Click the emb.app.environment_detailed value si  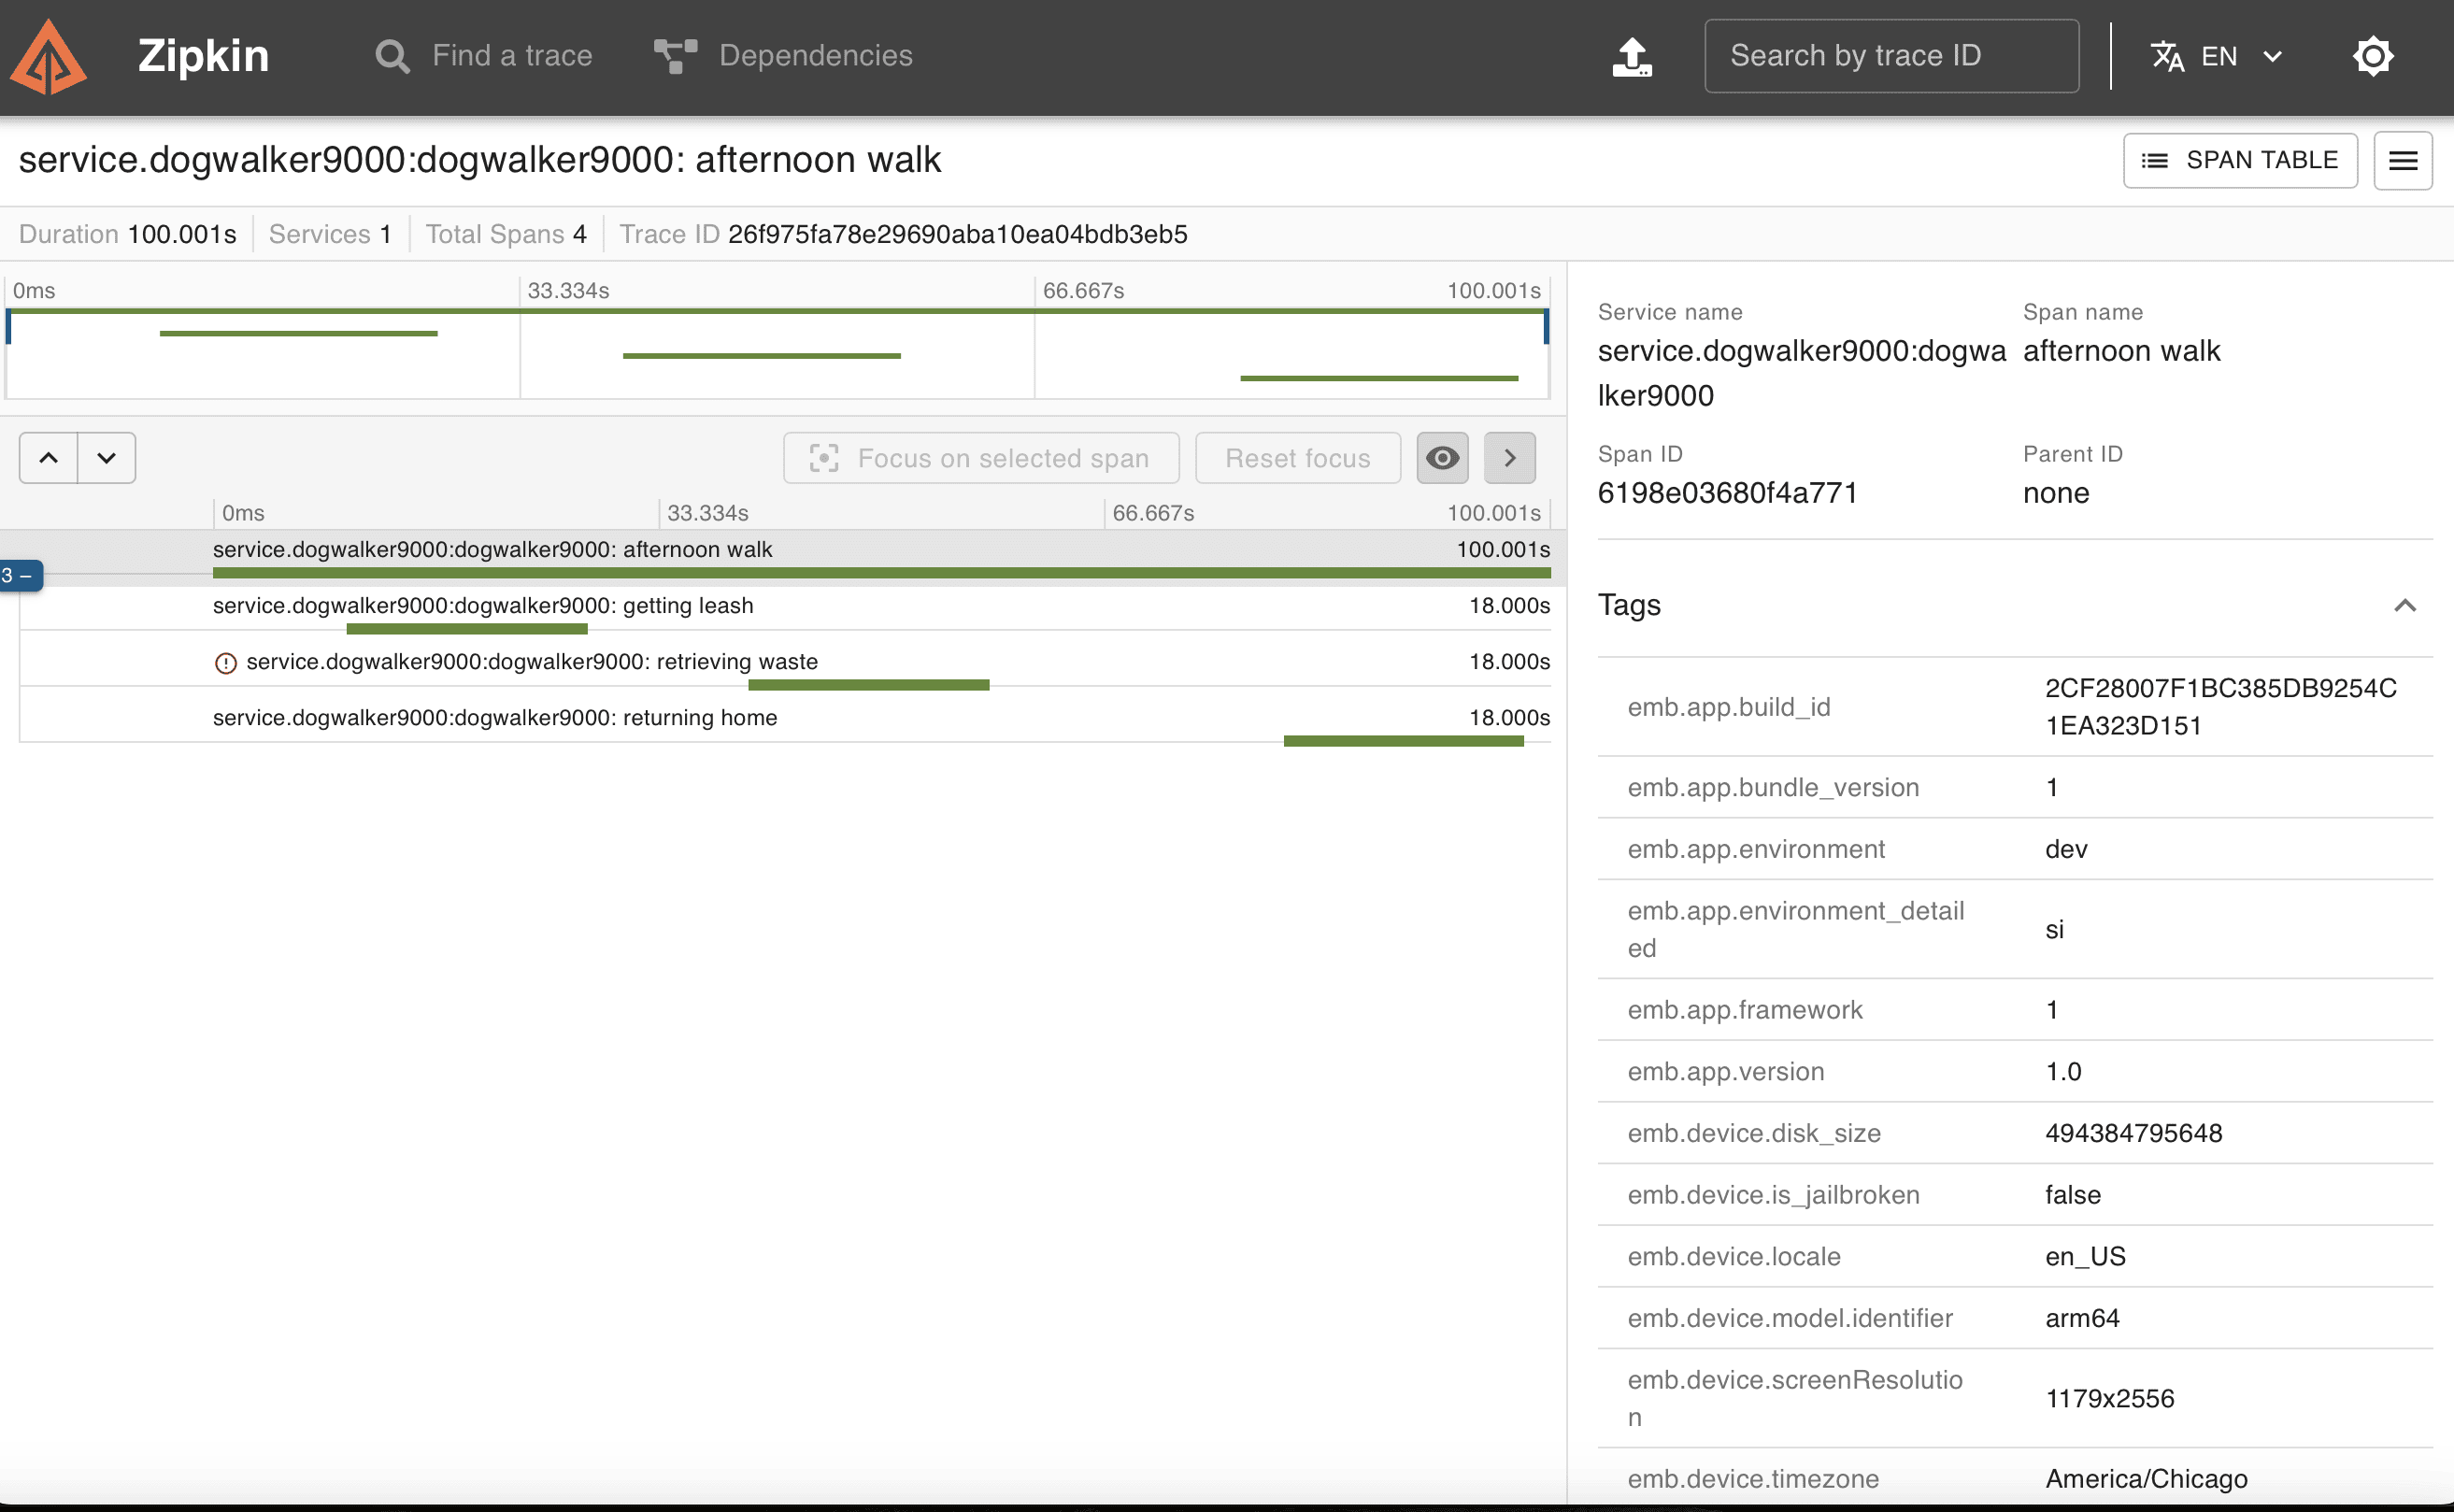tap(2054, 929)
